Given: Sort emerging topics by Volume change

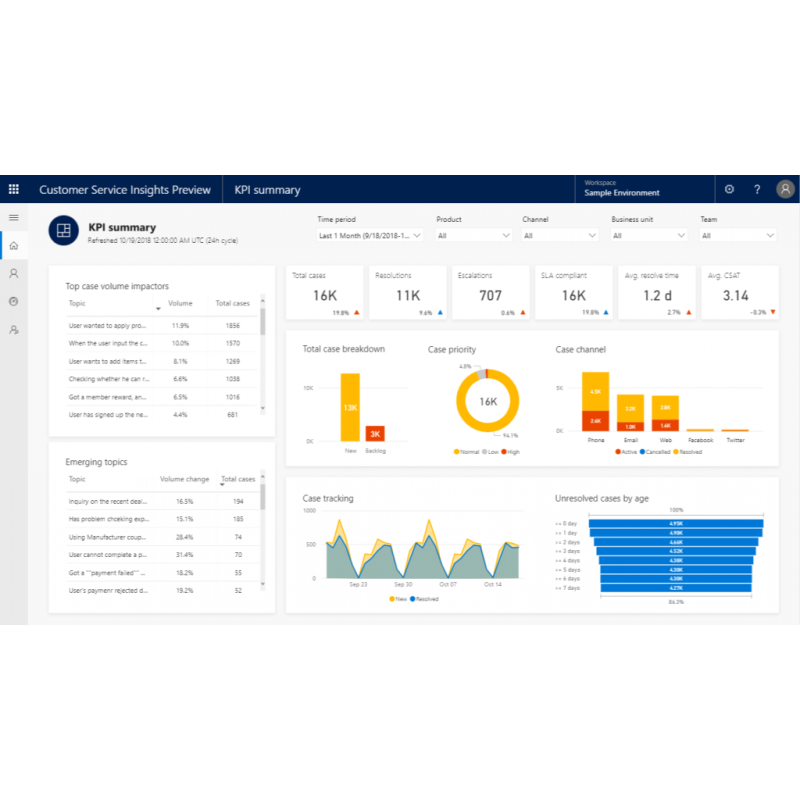Looking at the screenshot, I should (184, 479).
